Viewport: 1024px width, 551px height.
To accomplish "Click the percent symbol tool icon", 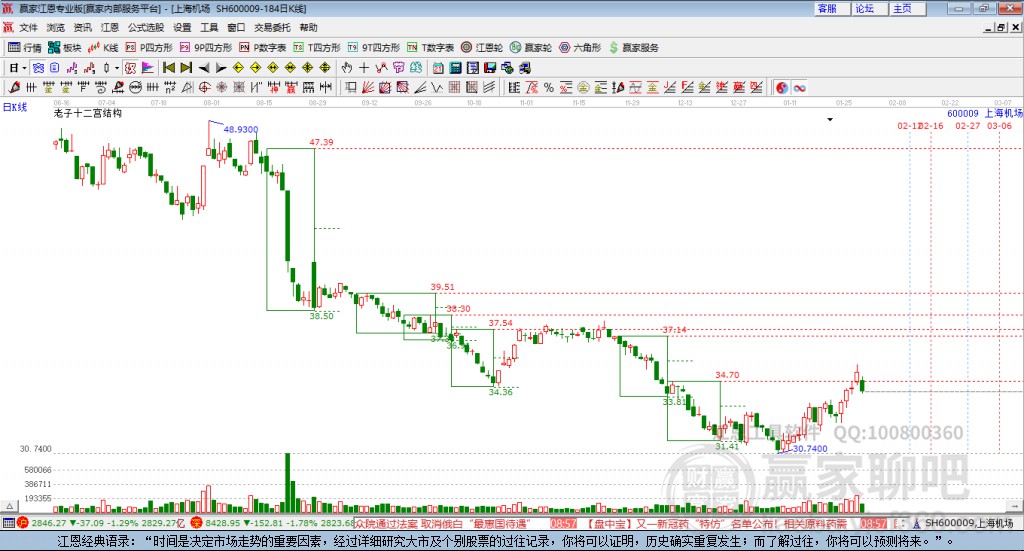I will point(549,87).
